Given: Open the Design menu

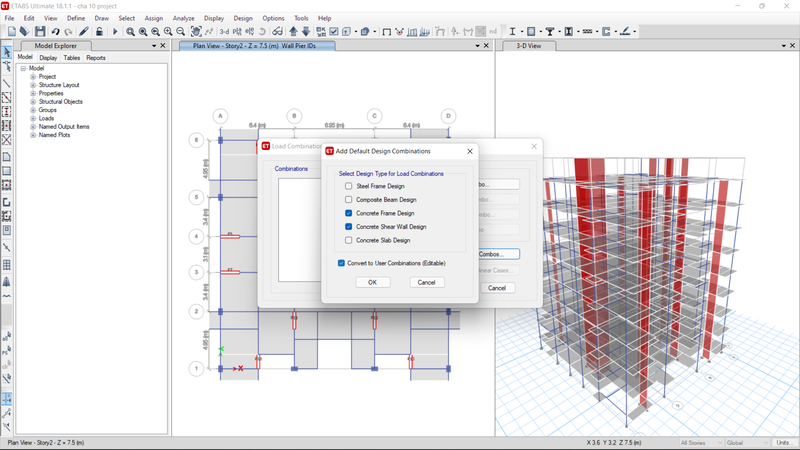Looking at the screenshot, I should [x=243, y=18].
